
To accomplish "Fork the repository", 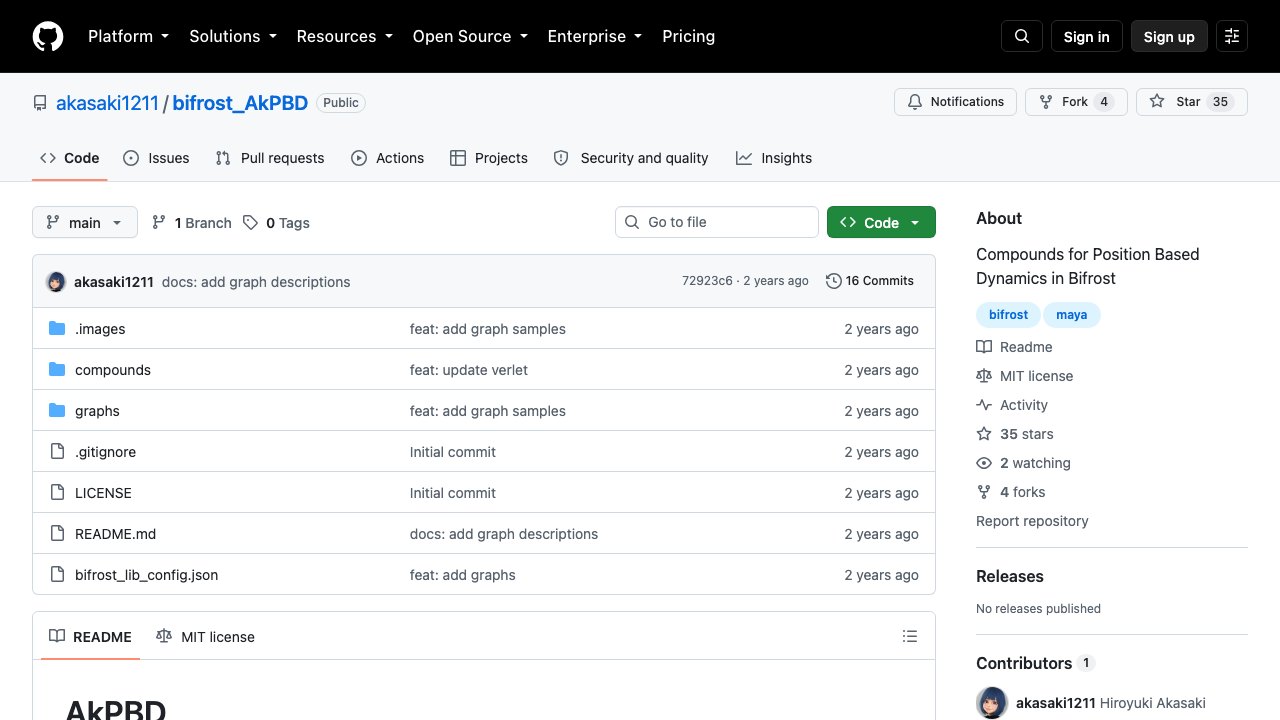I will coord(1076,102).
